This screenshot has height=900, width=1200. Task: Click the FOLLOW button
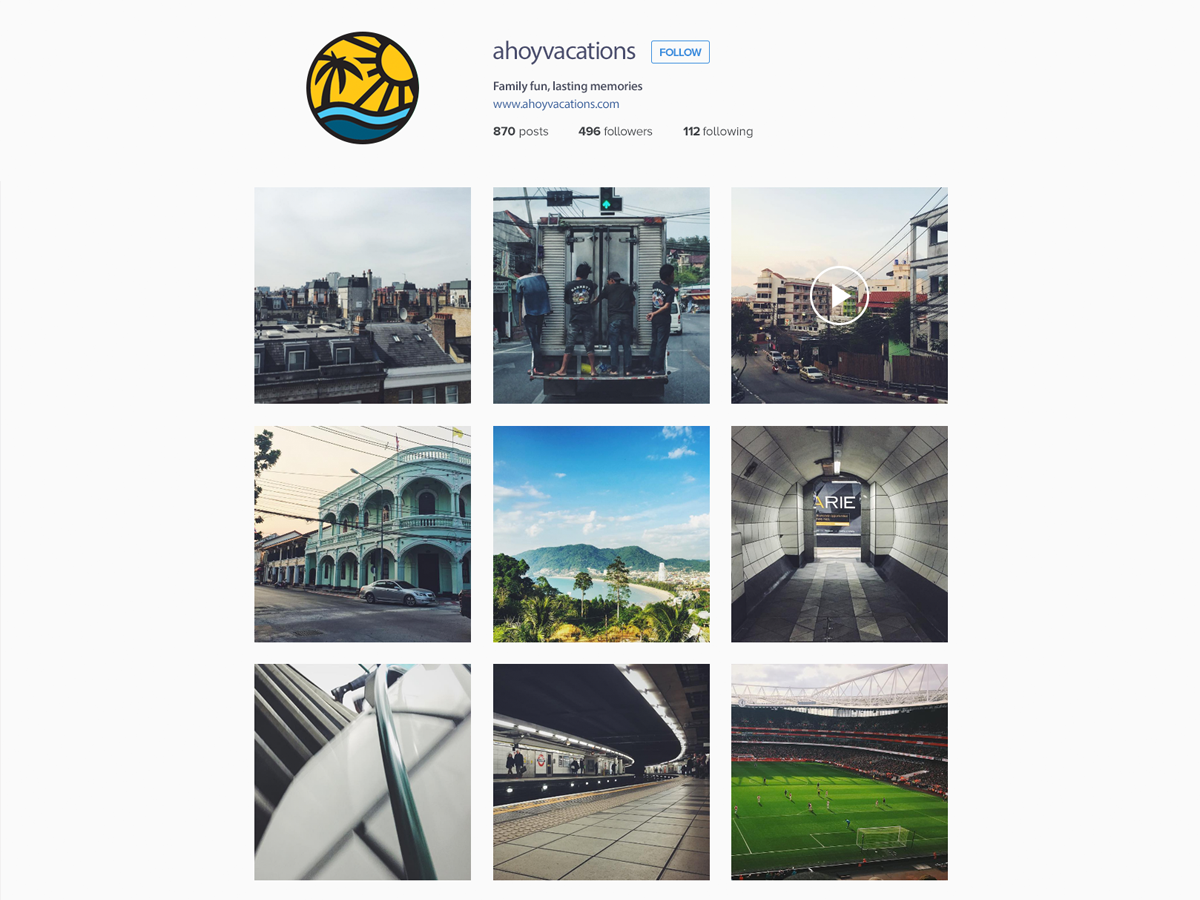(680, 52)
